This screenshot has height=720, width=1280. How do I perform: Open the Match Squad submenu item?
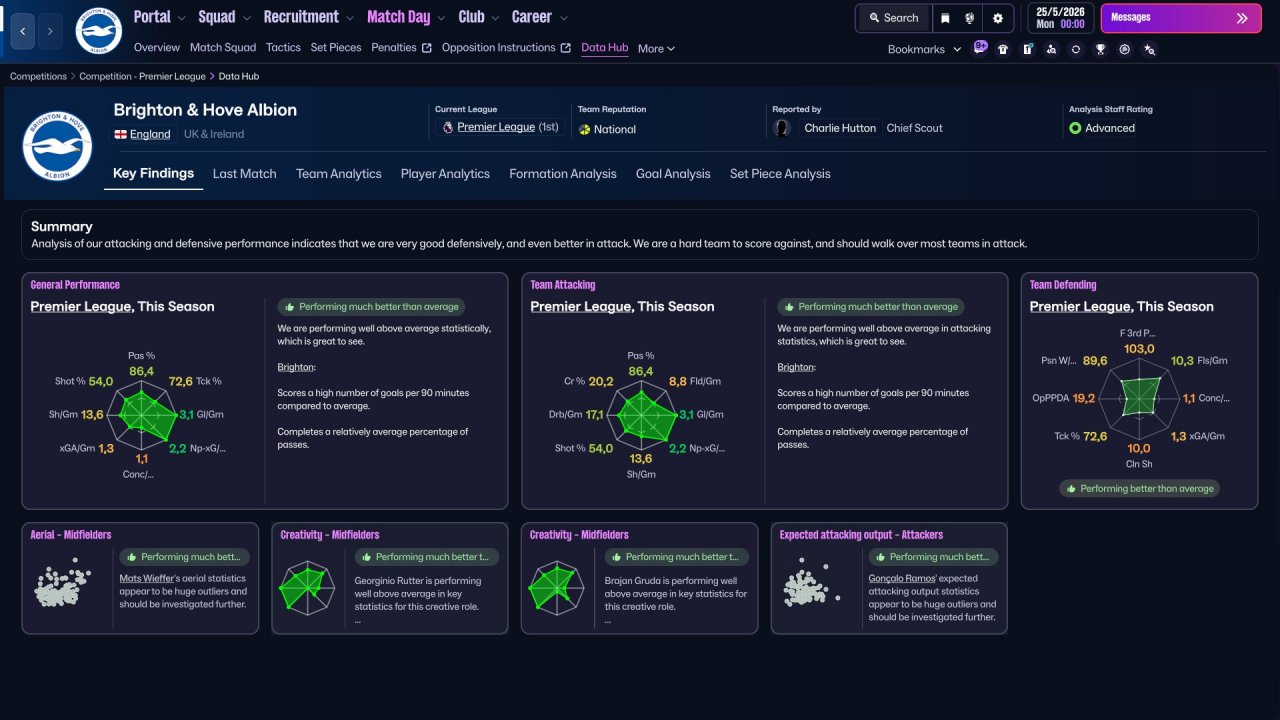223,48
